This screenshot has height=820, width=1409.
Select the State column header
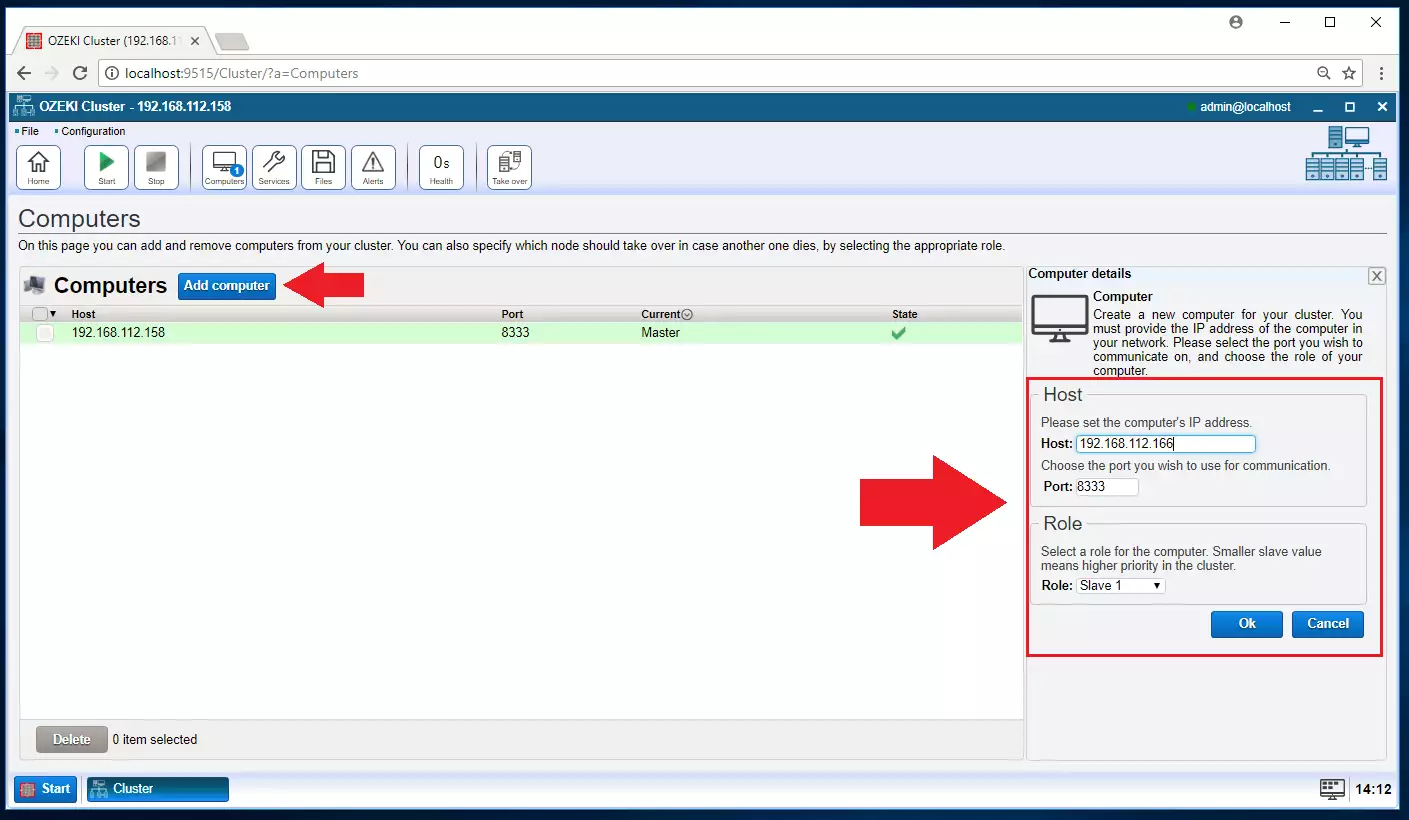coord(905,314)
